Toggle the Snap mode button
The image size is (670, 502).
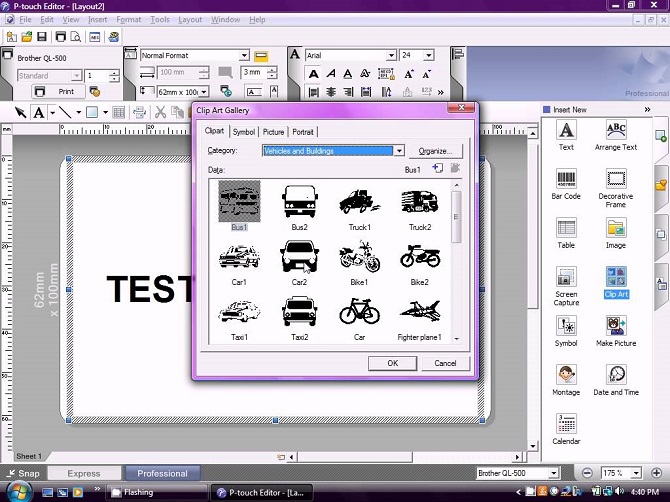(x=23, y=473)
